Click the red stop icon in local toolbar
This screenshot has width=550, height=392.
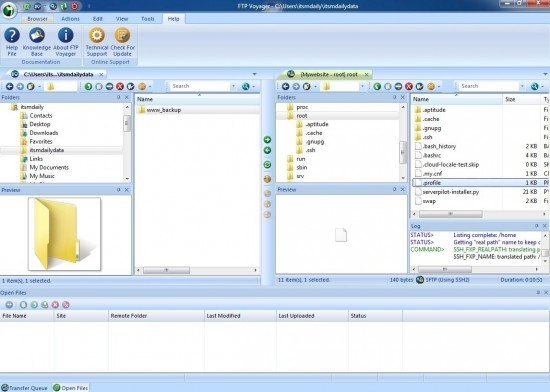coord(120,86)
